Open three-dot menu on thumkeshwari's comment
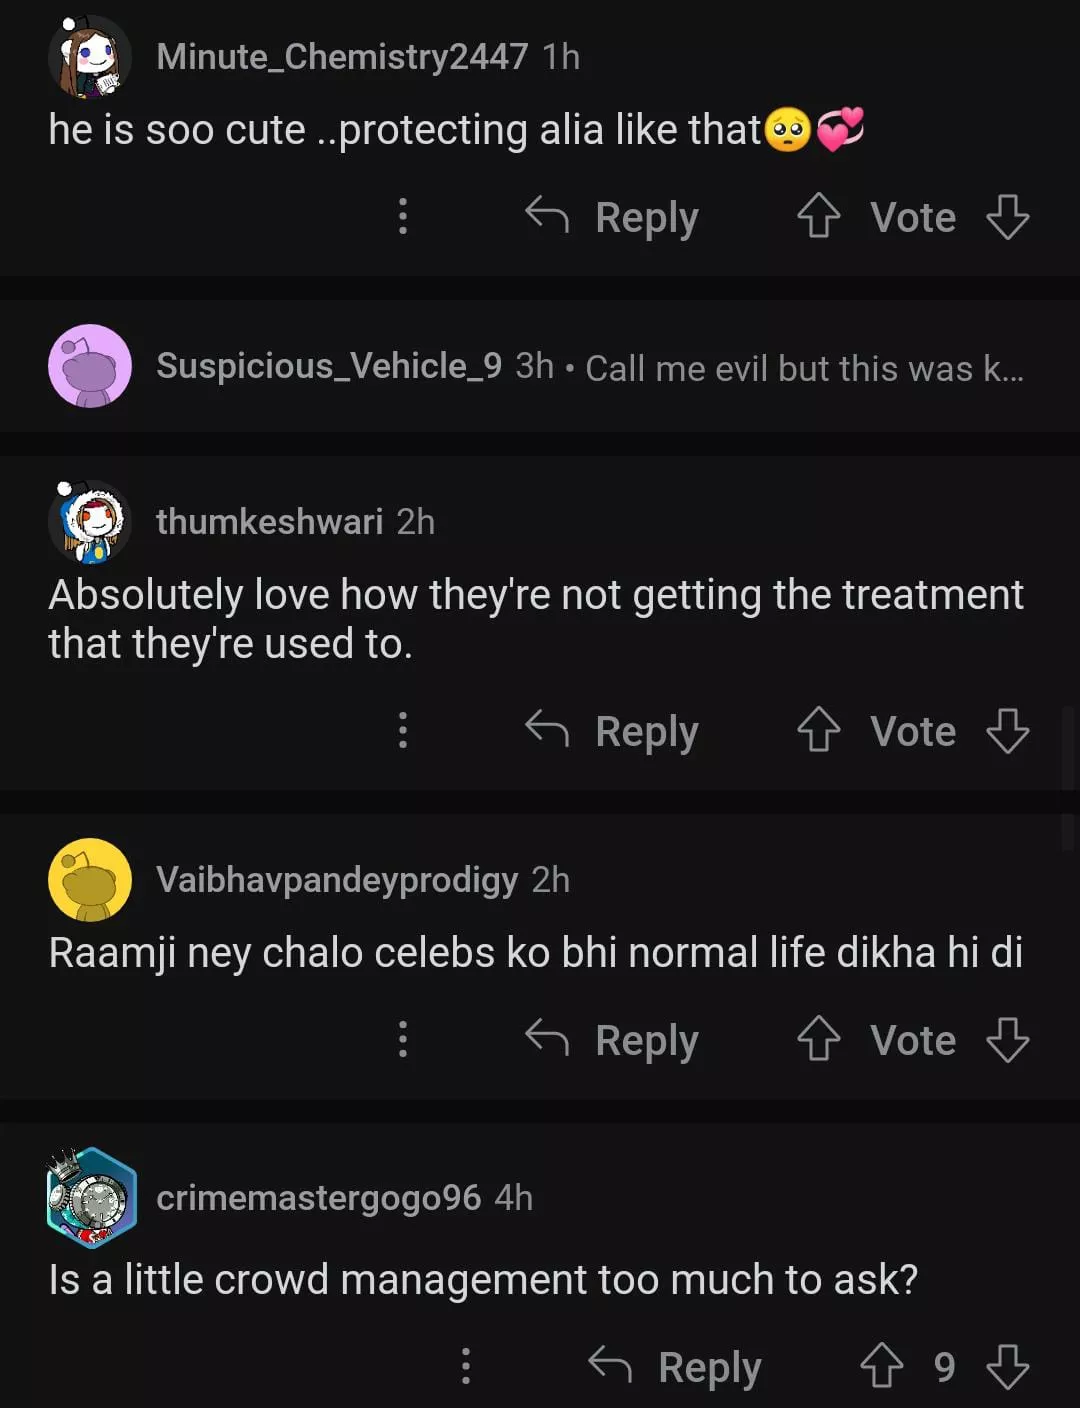Image resolution: width=1080 pixels, height=1408 pixels. click(x=403, y=730)
